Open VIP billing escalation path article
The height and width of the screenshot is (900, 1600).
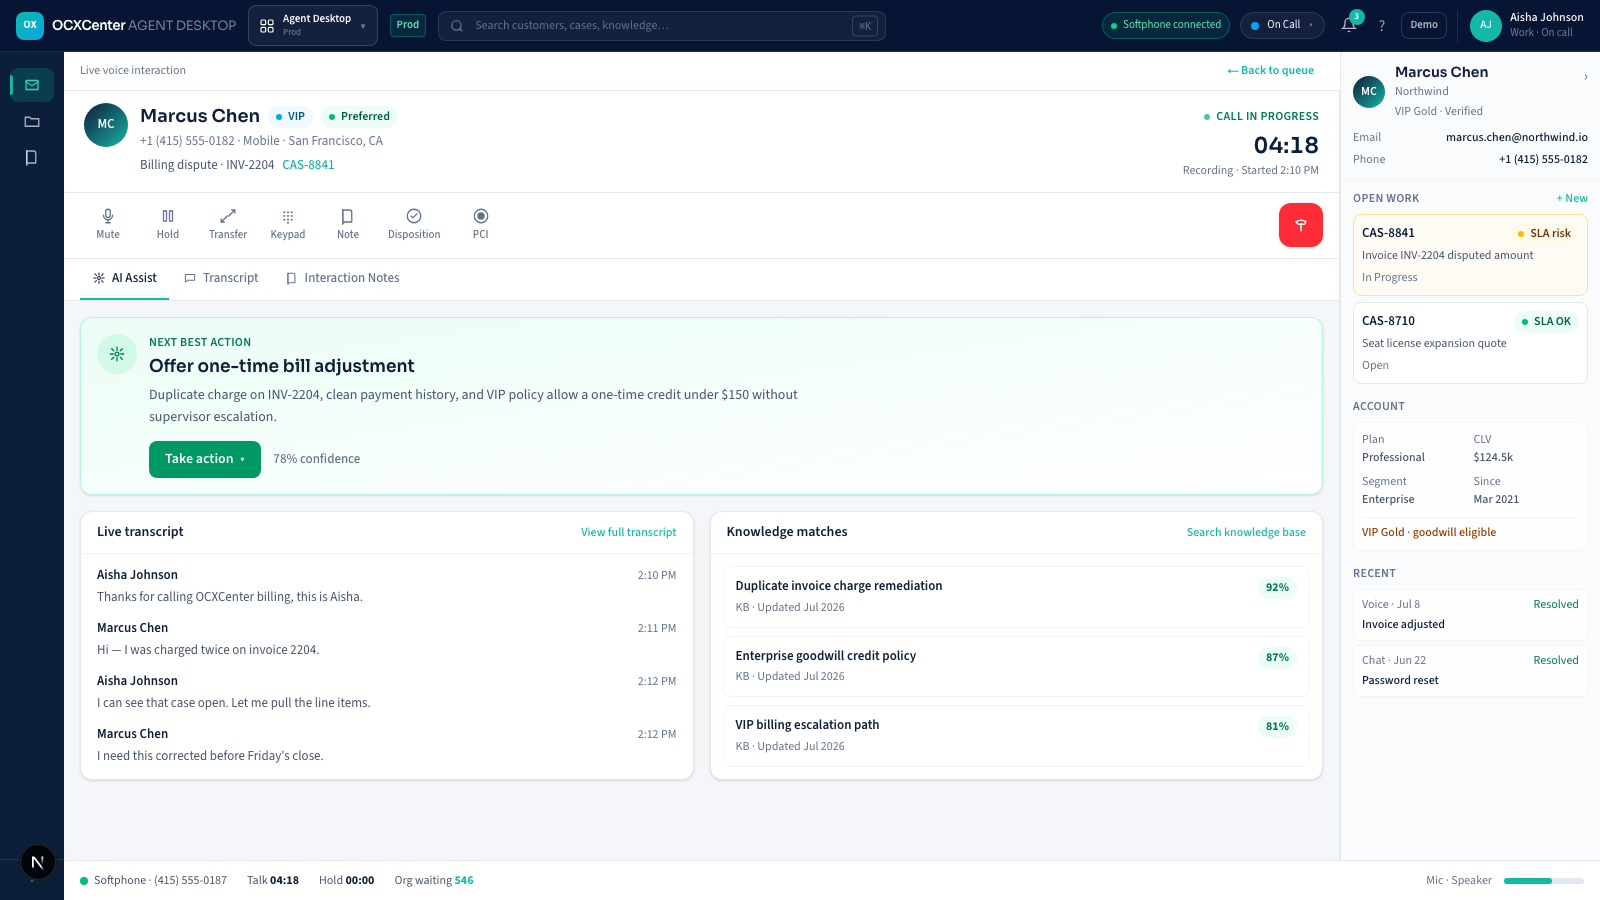tap(1016, 736)
